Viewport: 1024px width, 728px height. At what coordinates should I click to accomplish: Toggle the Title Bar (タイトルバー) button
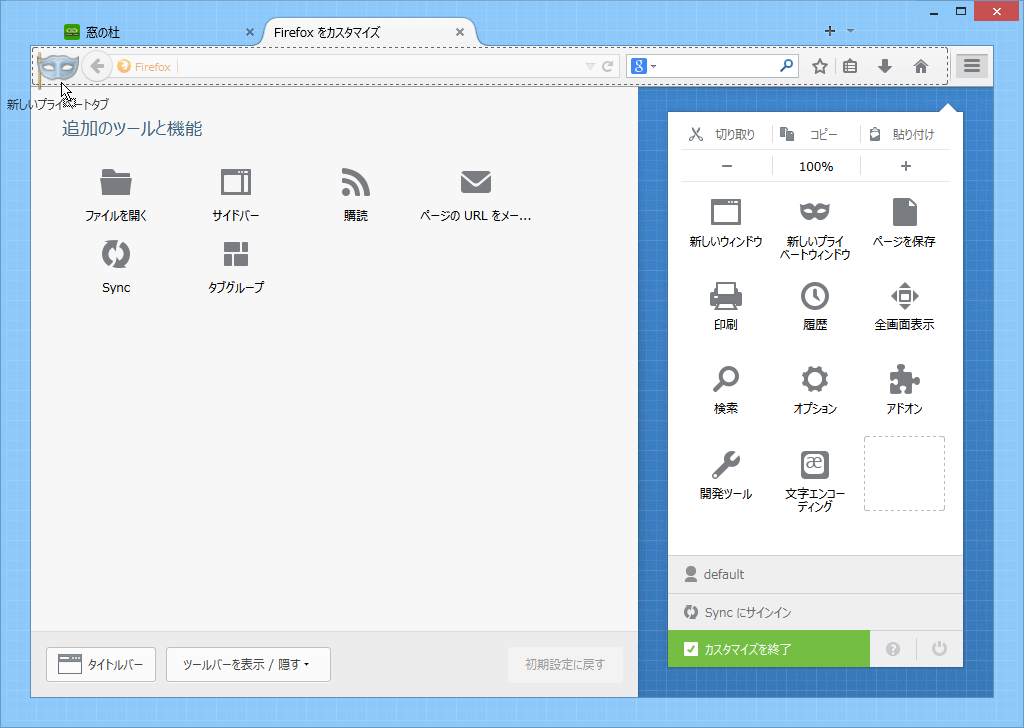[101, 665]
